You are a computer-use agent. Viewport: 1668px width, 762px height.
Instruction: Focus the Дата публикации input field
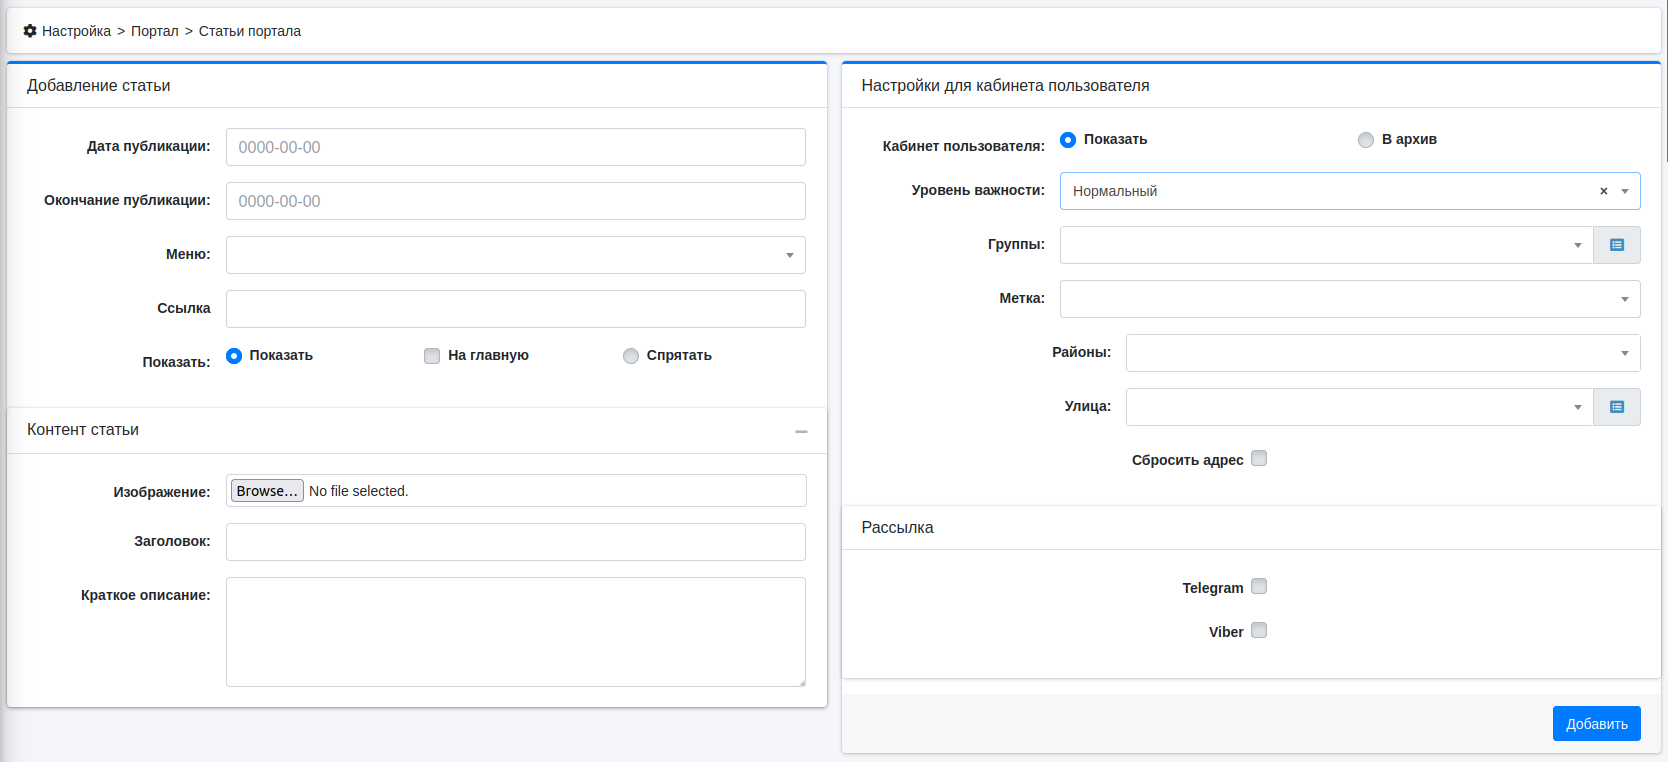click(x=515, y=147)
